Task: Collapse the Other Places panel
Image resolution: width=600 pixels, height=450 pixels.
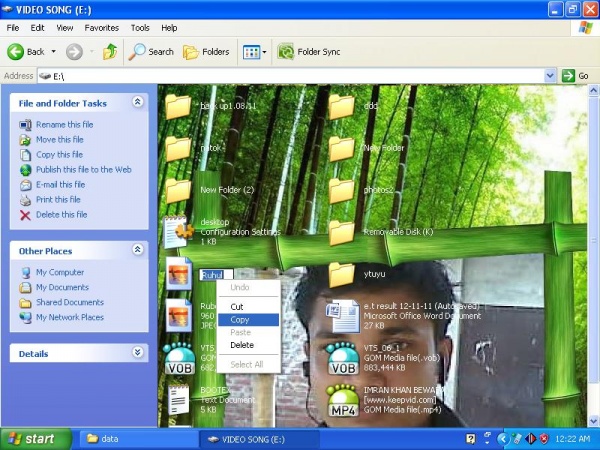Action: pos(138,251)
